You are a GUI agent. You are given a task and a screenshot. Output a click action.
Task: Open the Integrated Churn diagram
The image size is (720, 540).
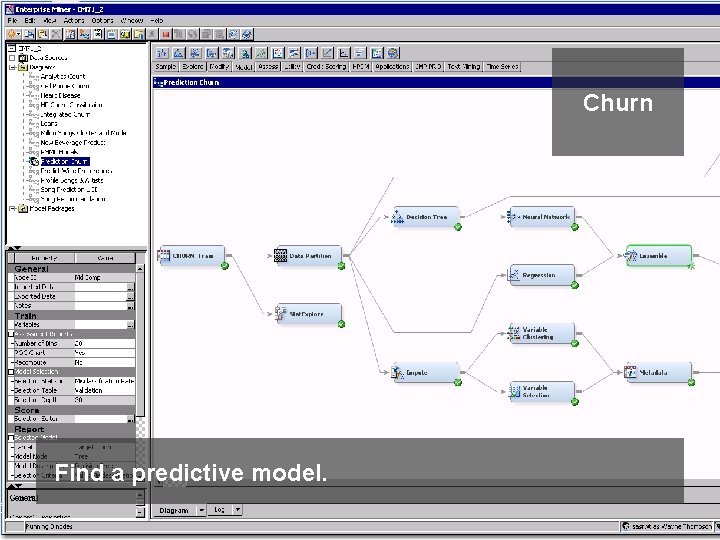65,114
